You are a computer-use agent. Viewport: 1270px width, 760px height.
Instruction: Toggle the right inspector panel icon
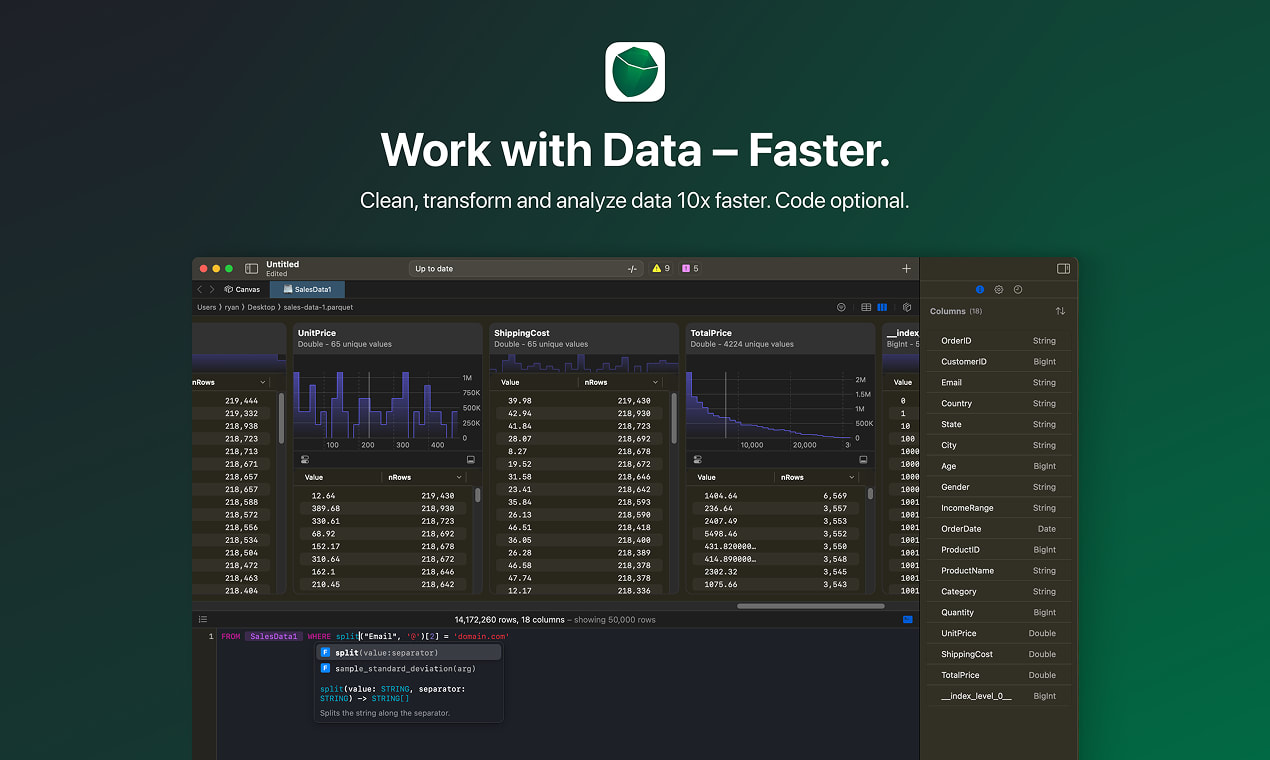click(x=1063, y=268)
